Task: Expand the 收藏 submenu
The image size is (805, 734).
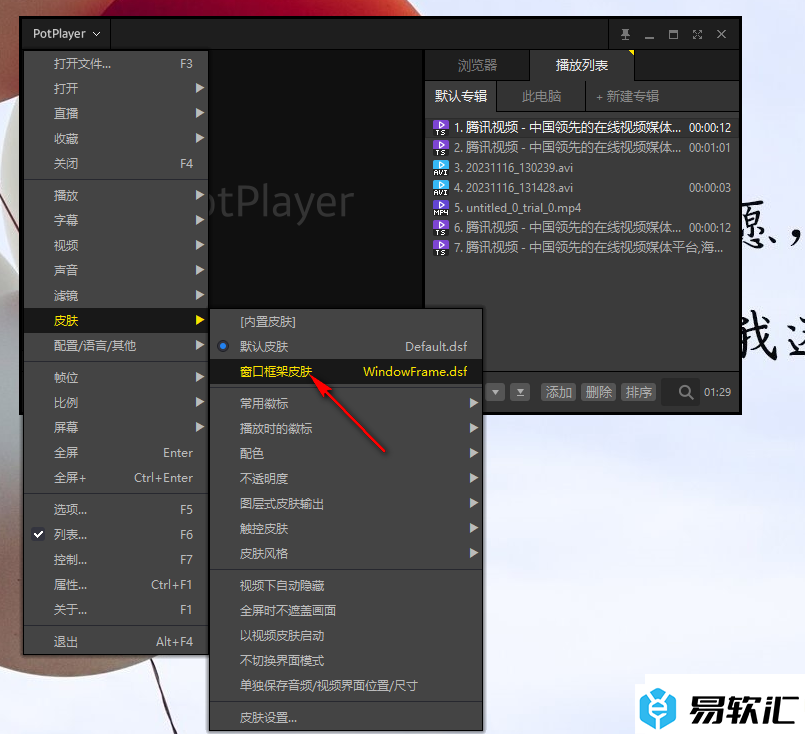Action: click(116, 139)
